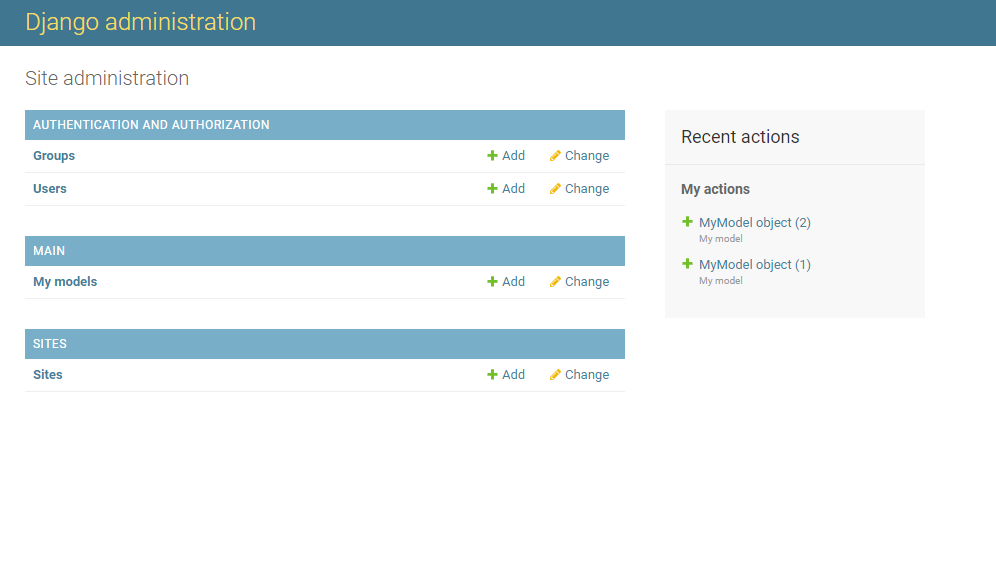The image size is (996, 564).
Task: Open the MAIN app section header
Action: [49, 251]
